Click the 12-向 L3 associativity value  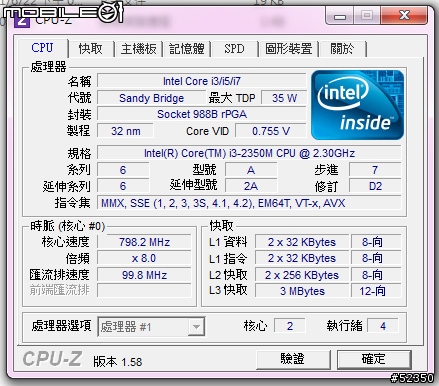[376, 291]
